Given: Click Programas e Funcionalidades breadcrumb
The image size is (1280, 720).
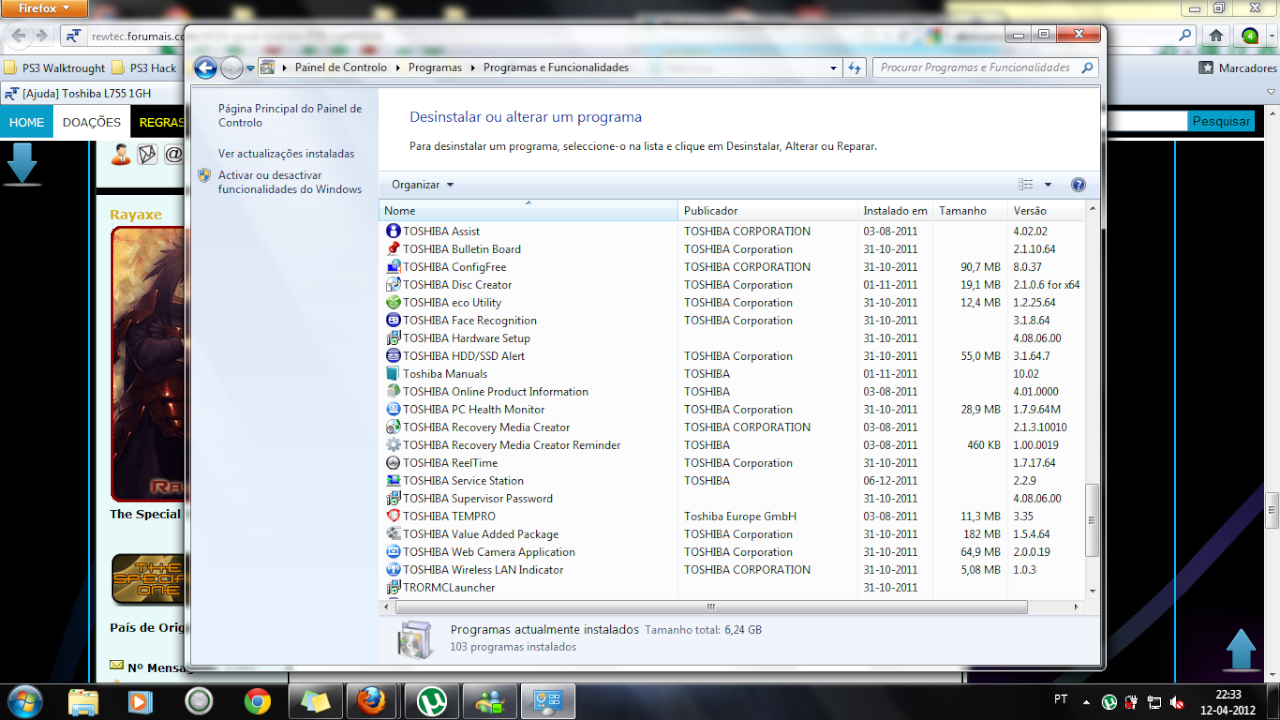Looking at the screenshot, I should (556, 68).
